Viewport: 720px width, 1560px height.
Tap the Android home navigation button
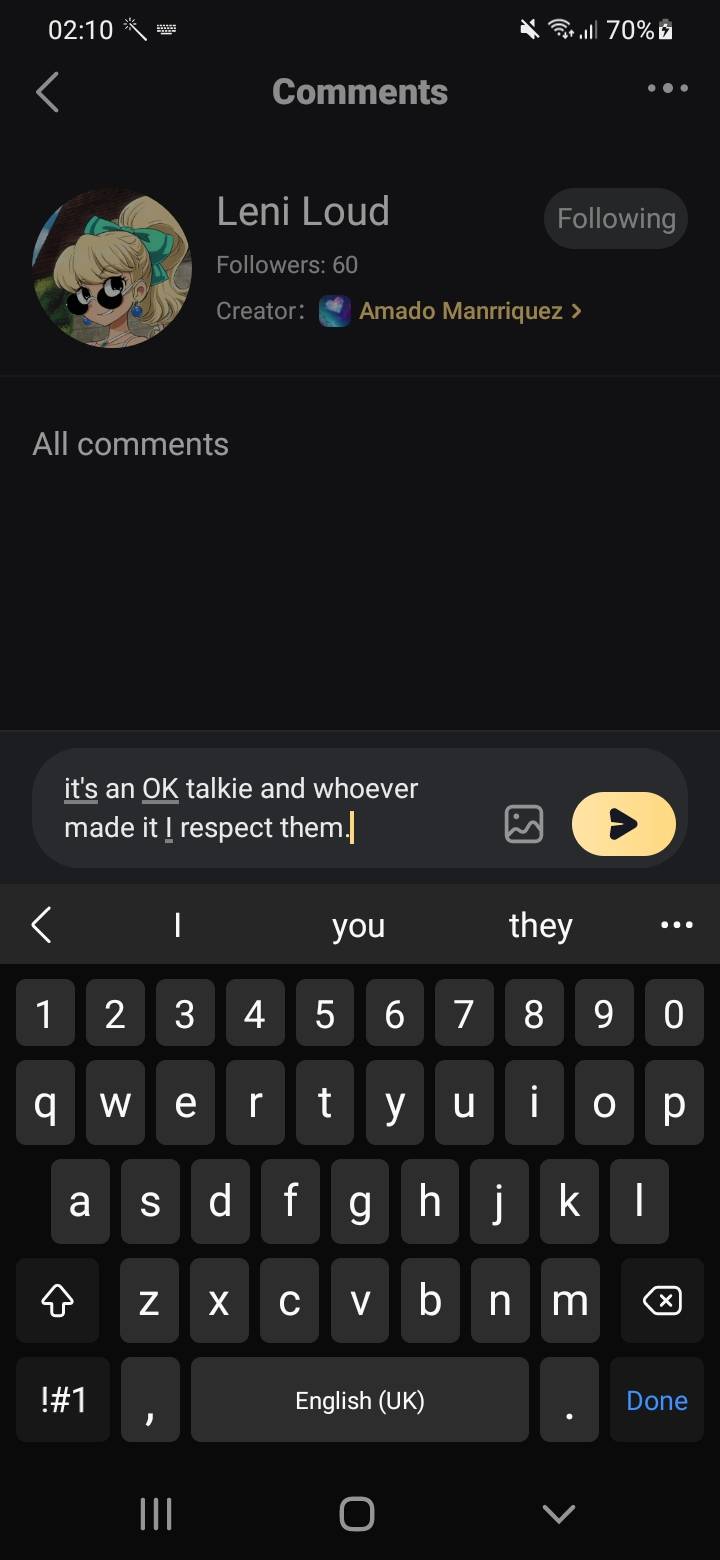[357, 1513]
